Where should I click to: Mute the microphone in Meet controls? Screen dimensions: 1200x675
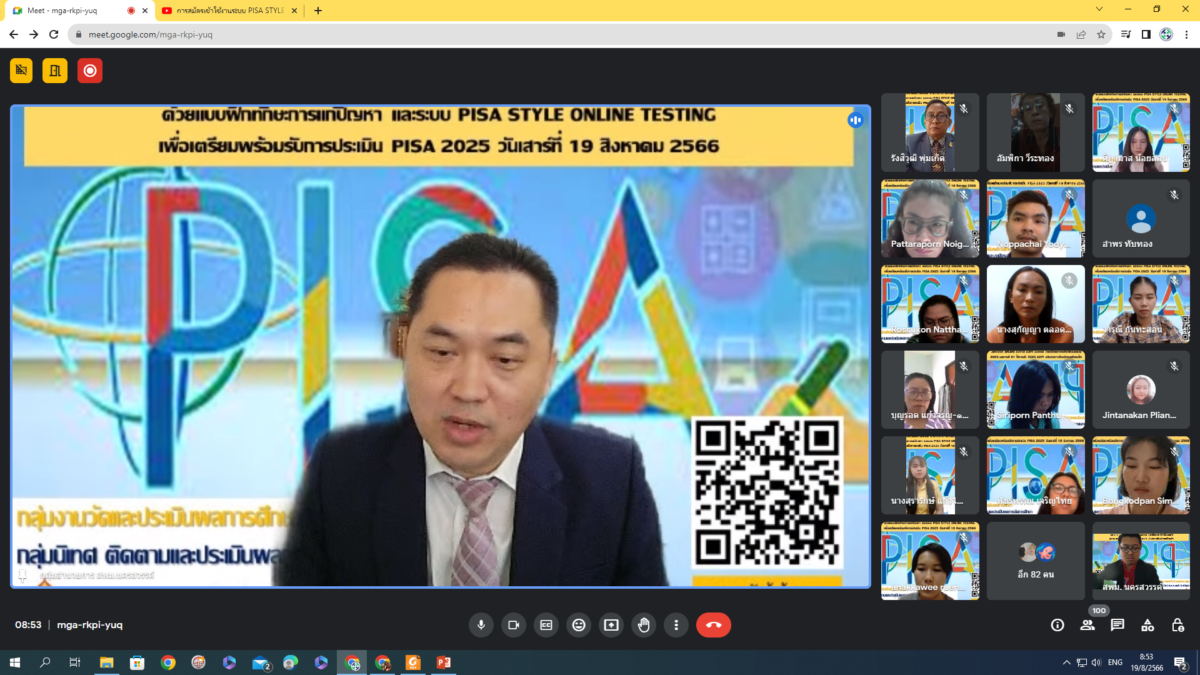click(481, 625)
